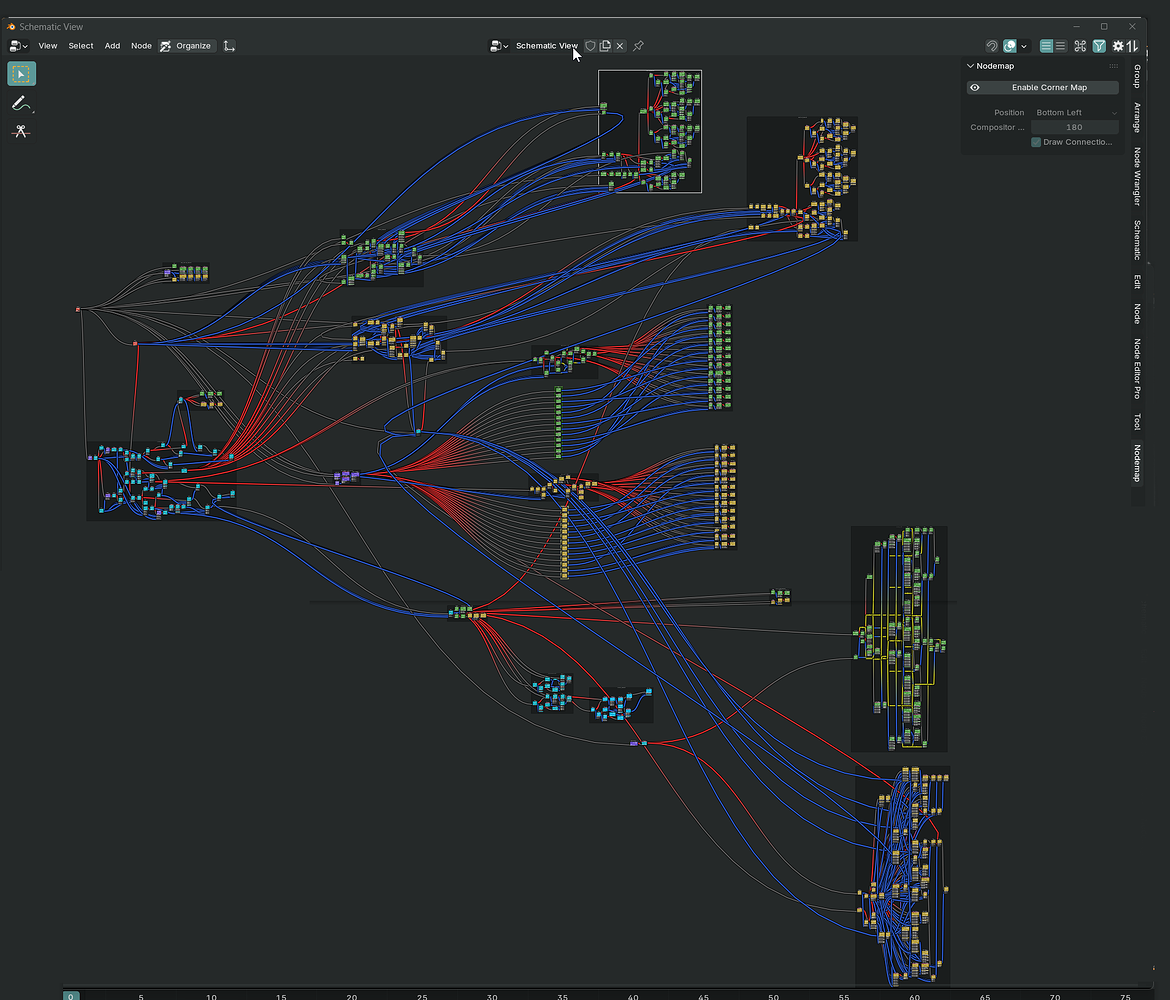Choose the links cut scissors tool
The width and height of the screenshot is (1170, 1000).
point(22,131)
